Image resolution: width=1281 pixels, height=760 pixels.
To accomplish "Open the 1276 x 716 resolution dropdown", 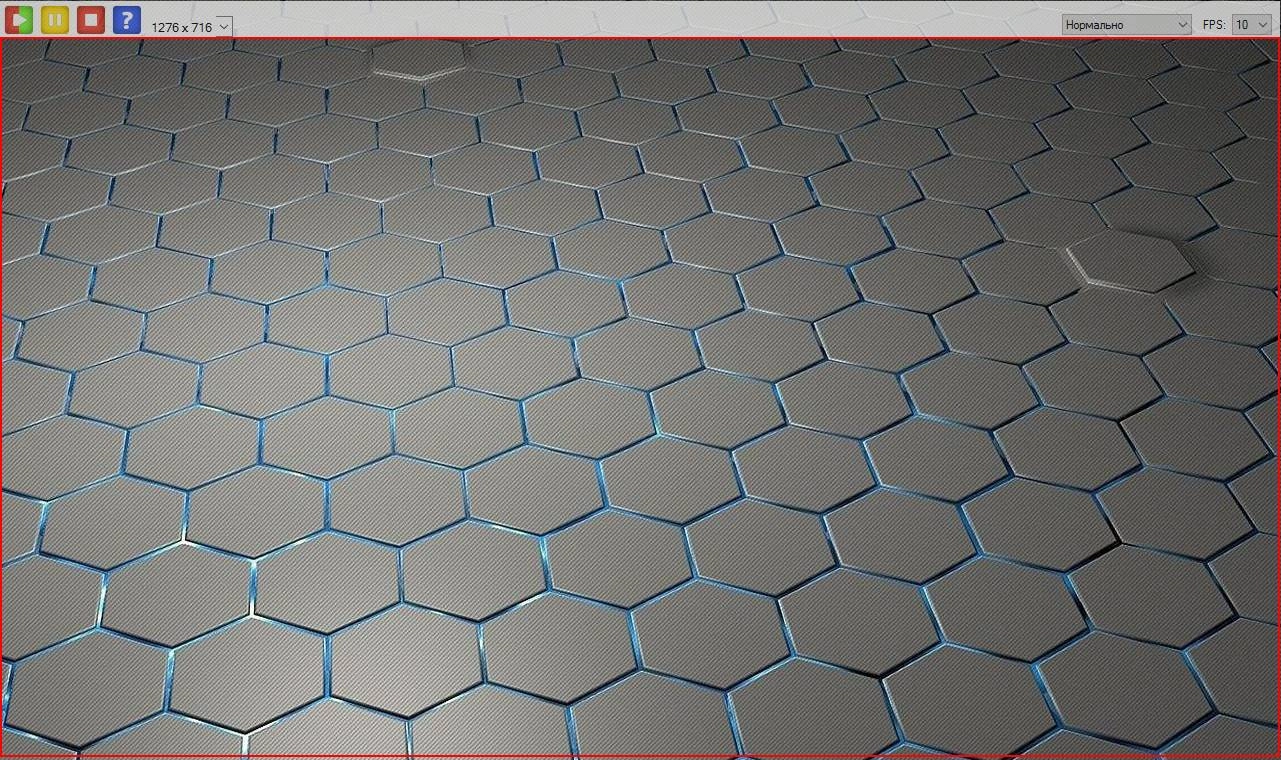I will pyautogui.click(x=190, y=27).
